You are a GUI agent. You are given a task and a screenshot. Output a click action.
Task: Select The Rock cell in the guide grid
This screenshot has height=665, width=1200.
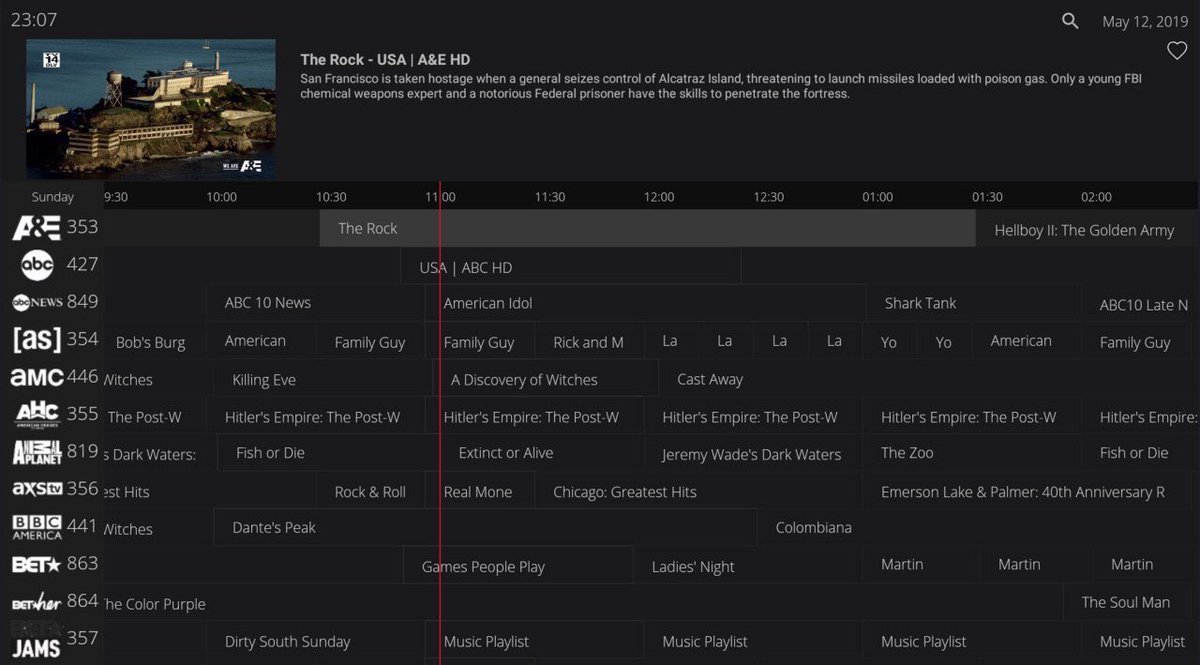pyautogui.click(x=647, y=228)
